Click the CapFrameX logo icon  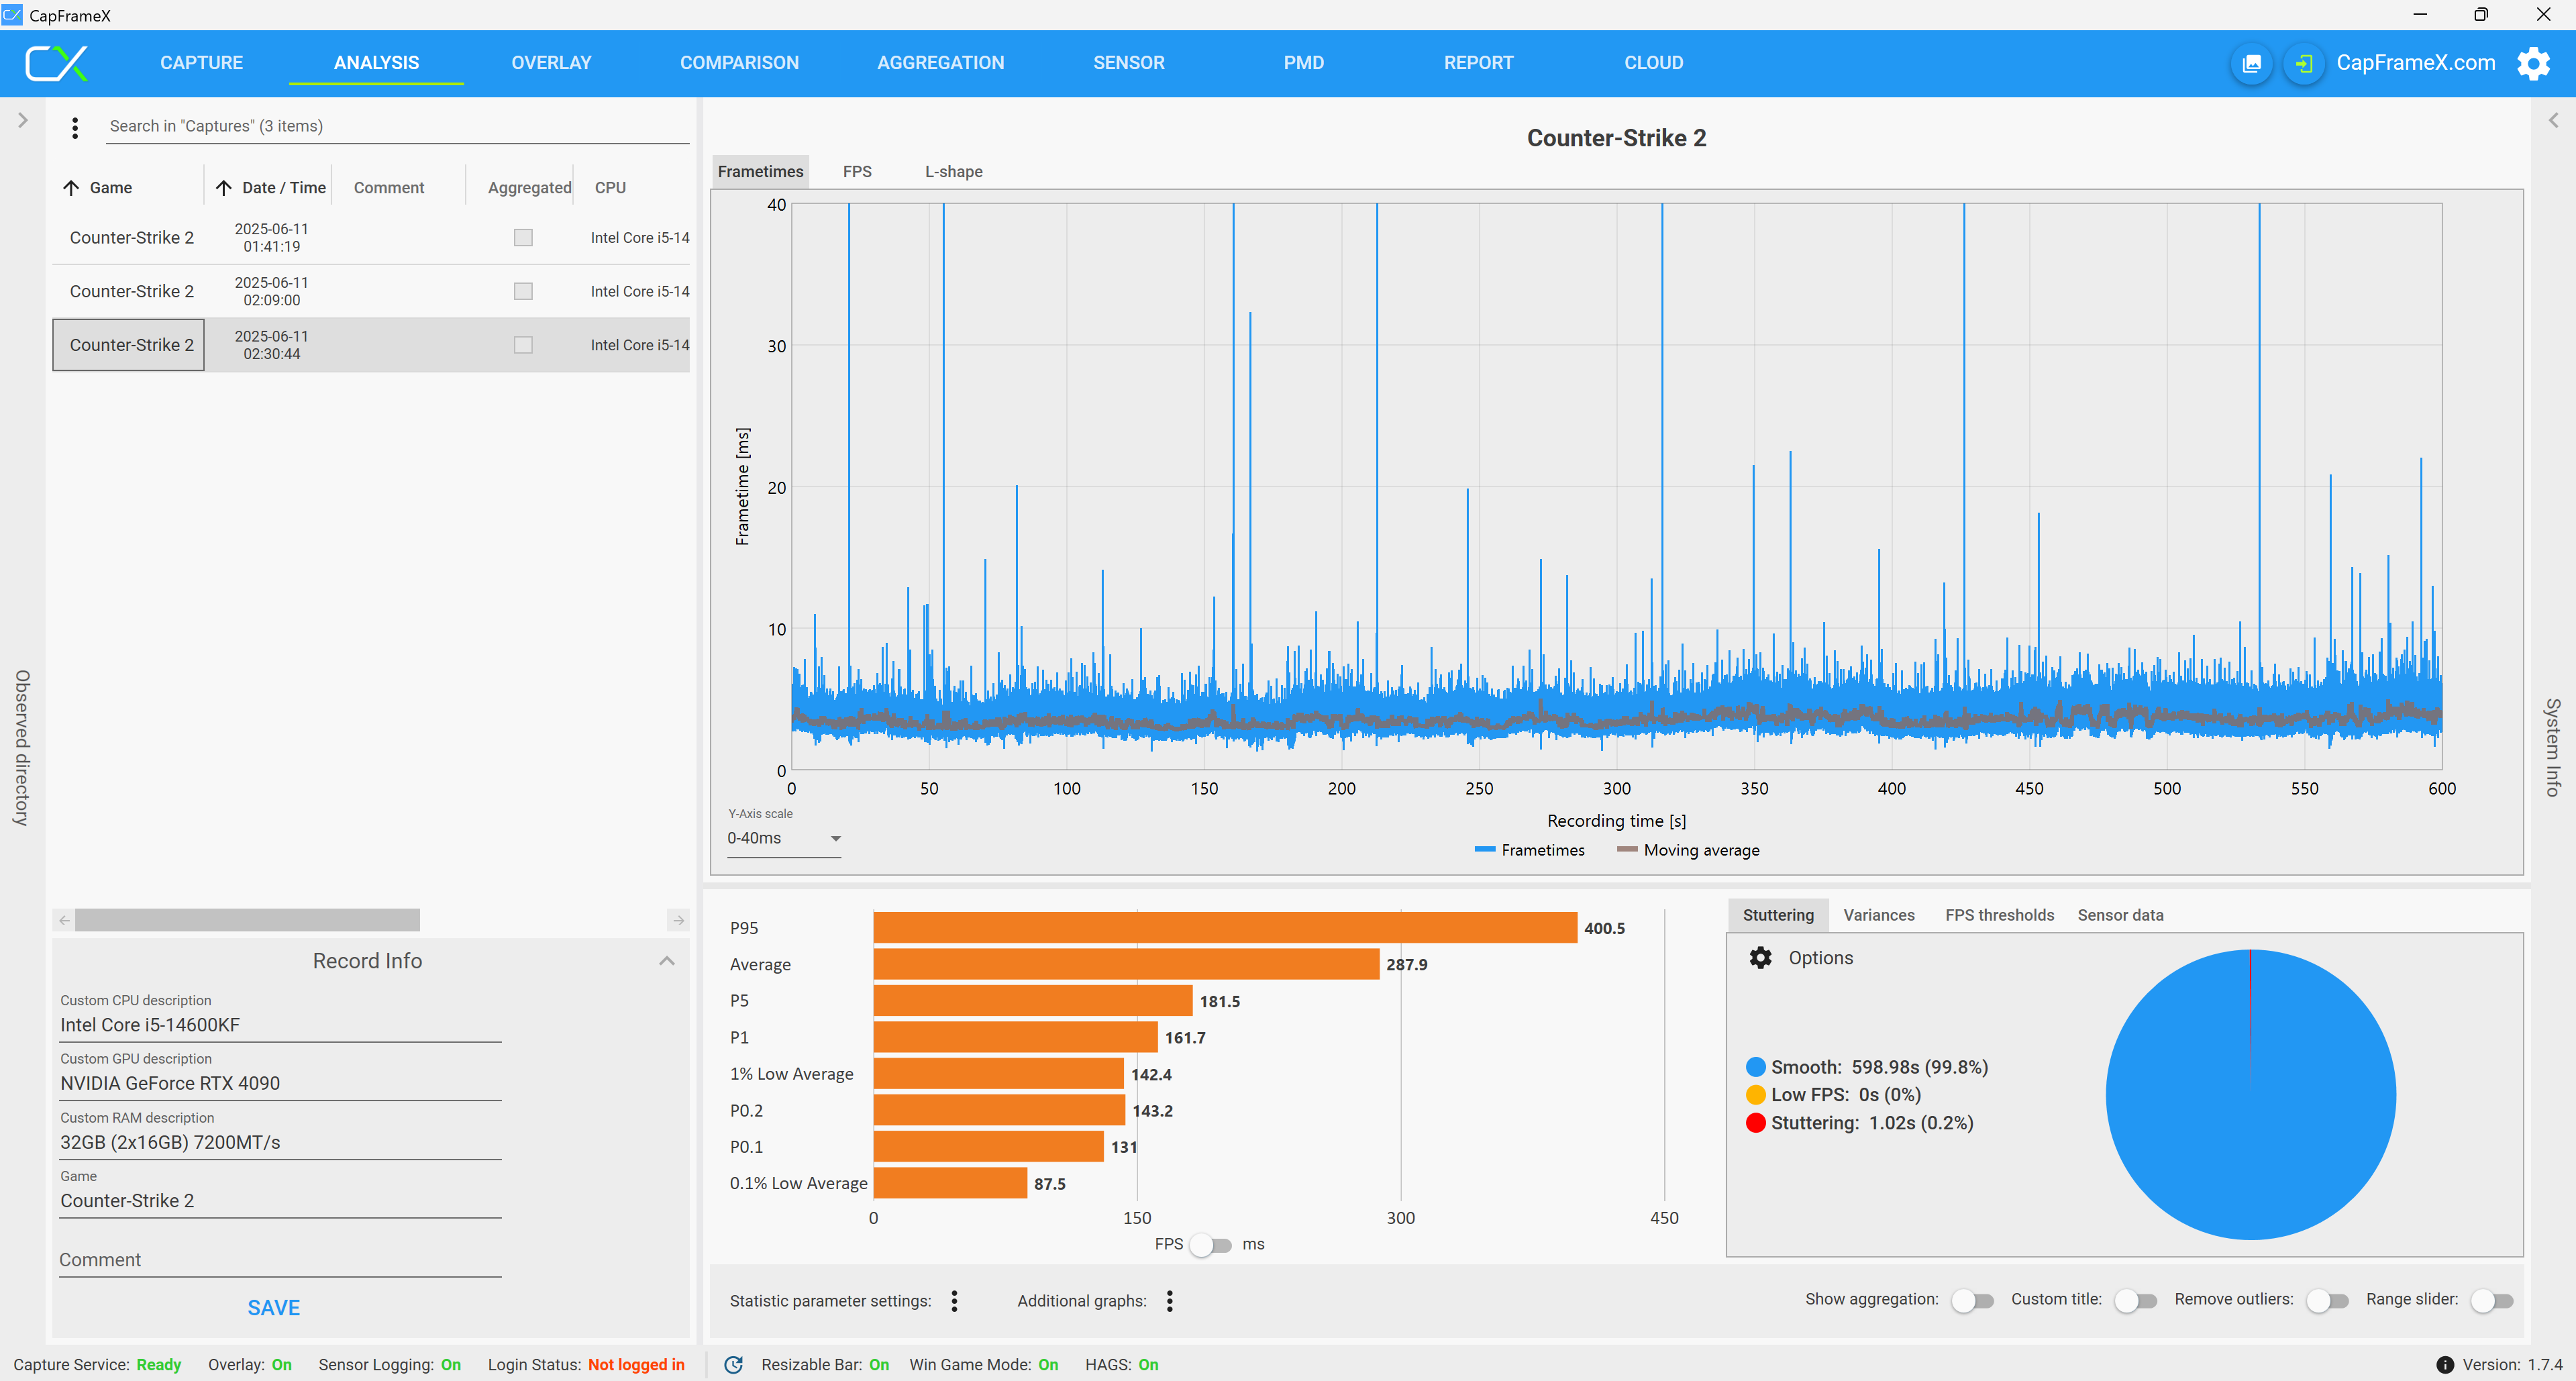(x=56, y=63)
